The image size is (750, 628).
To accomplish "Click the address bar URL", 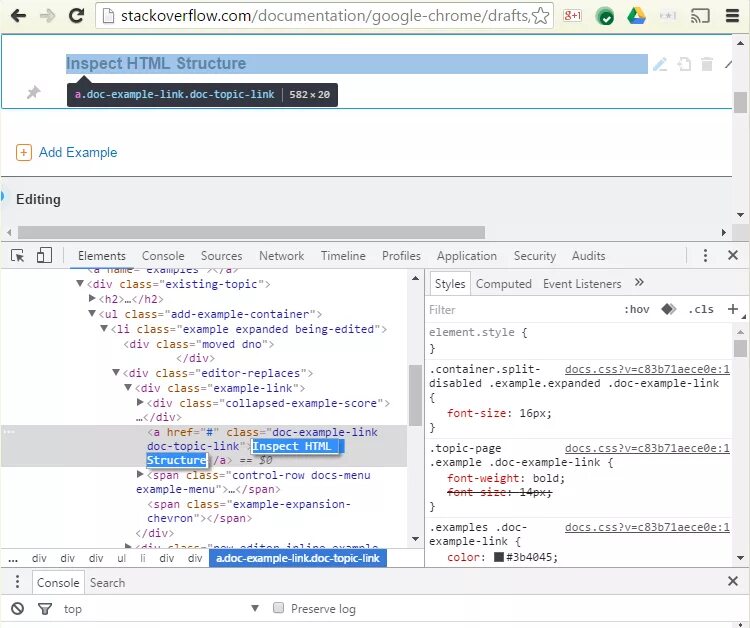I will pyautogui.click(x=325, y=16).
